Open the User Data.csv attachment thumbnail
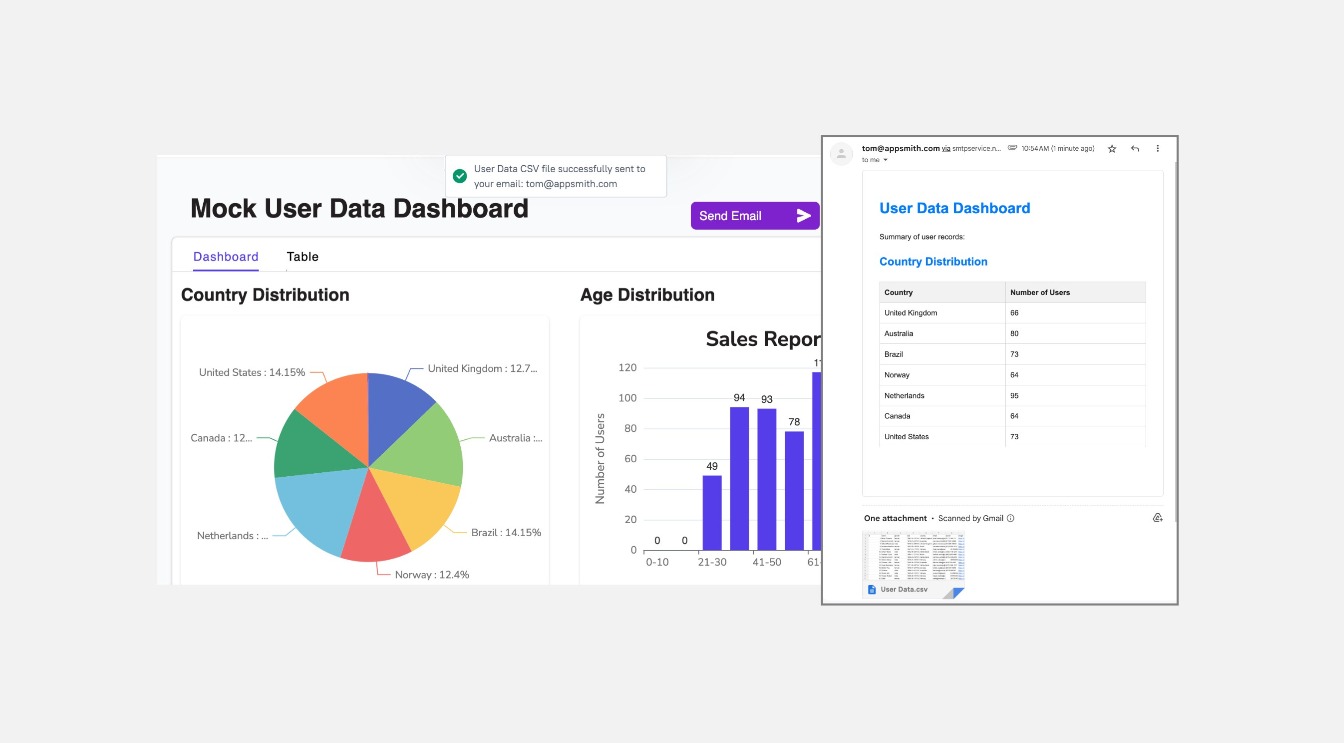The height and width of the screenshot is (743, 1344). 914,565
